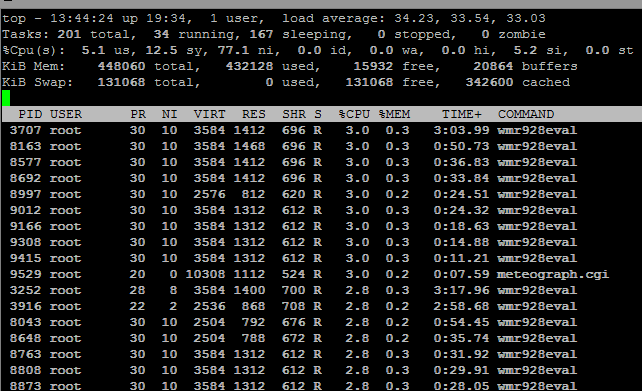This screenshot has height=391, width=642.
Task: Click the COMMAND column header
Action: [526, 114]
